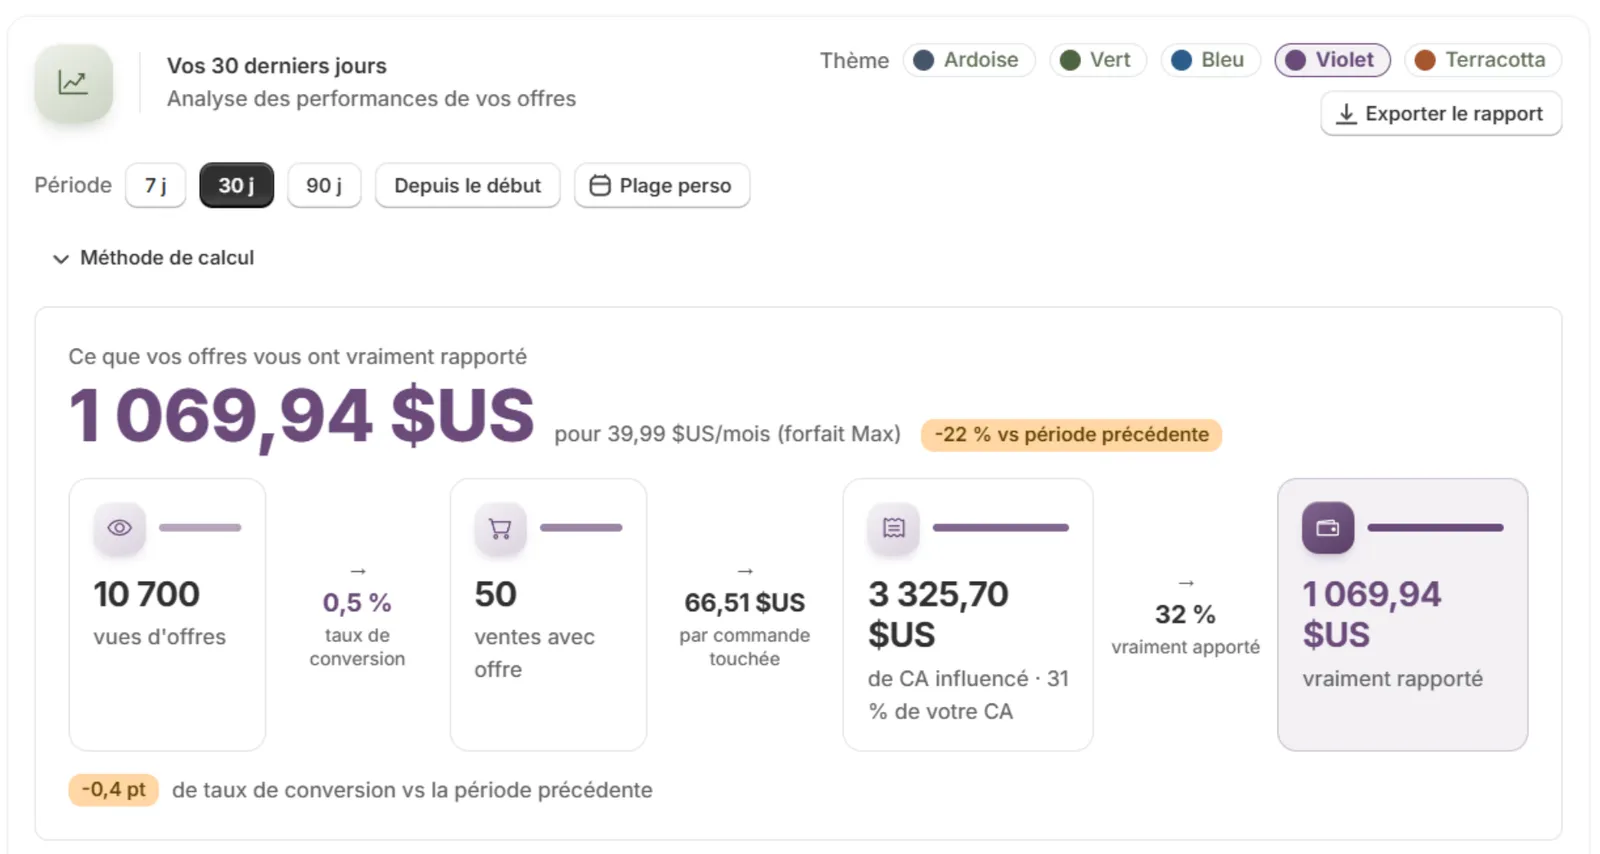Select the Ardoise theme
This screenshot has width=1600, height=854.
(968, 60)
